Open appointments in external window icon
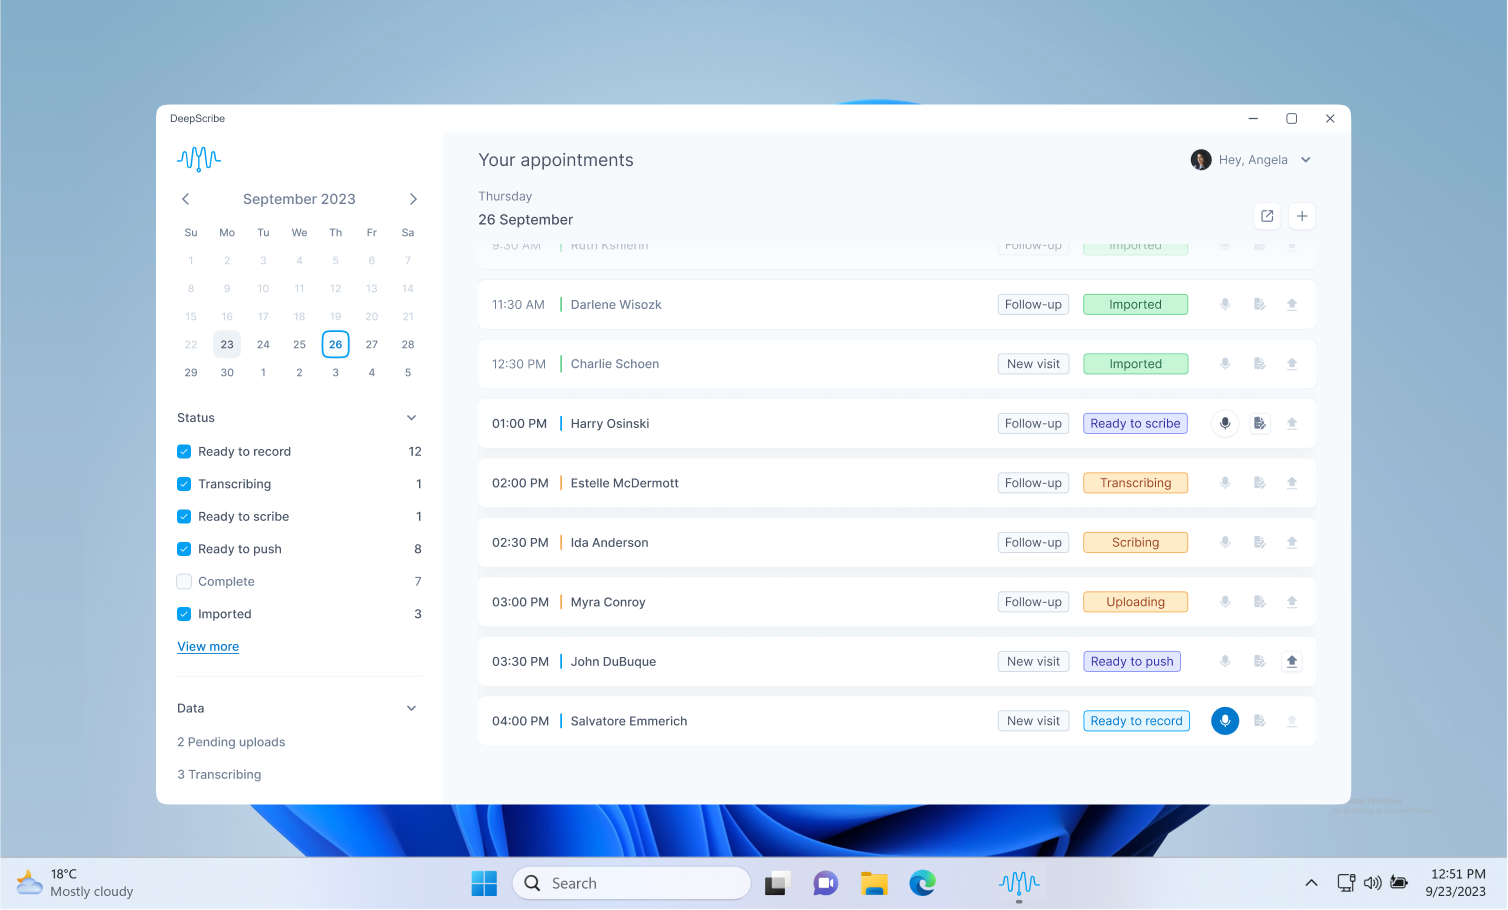 [x=1267, y=216]
